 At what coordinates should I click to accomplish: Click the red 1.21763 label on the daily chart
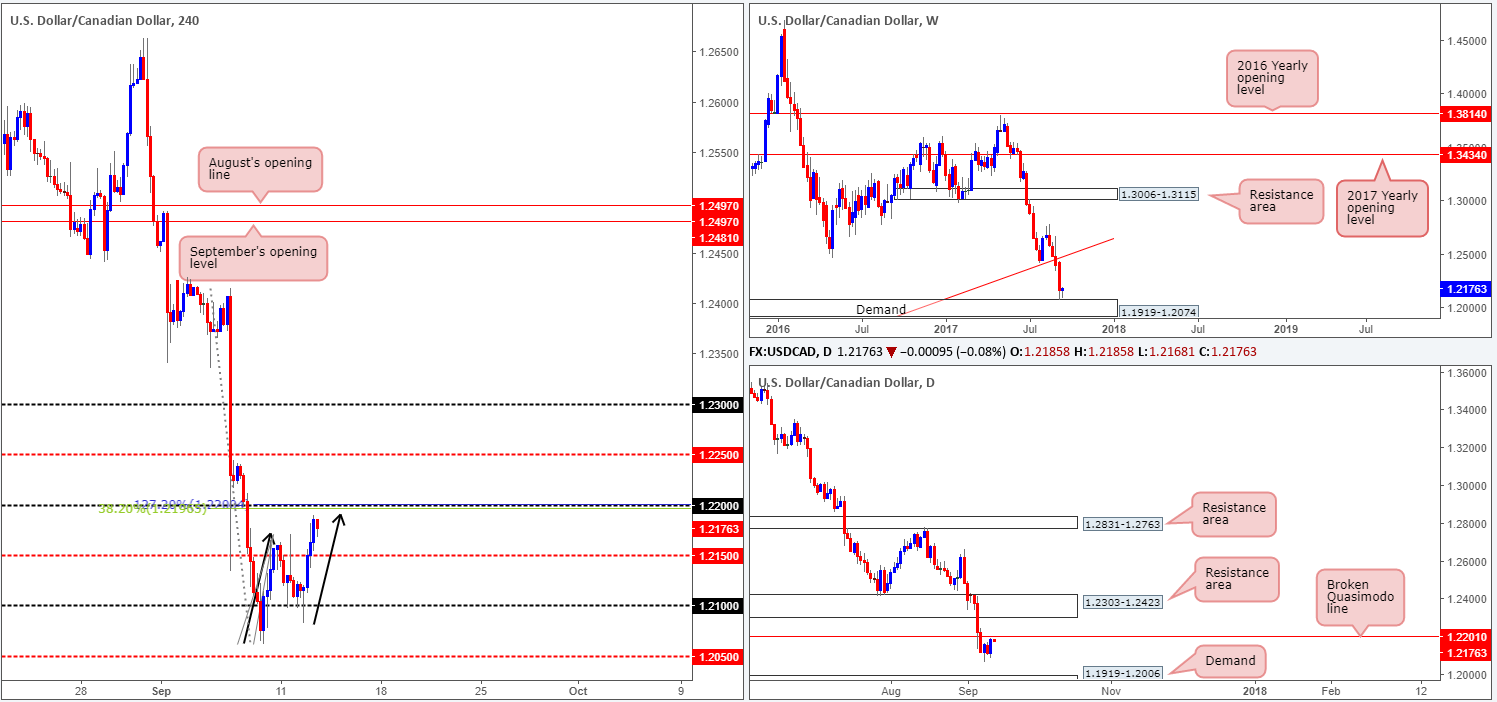pyautogui.click(x=1467, y=653)
